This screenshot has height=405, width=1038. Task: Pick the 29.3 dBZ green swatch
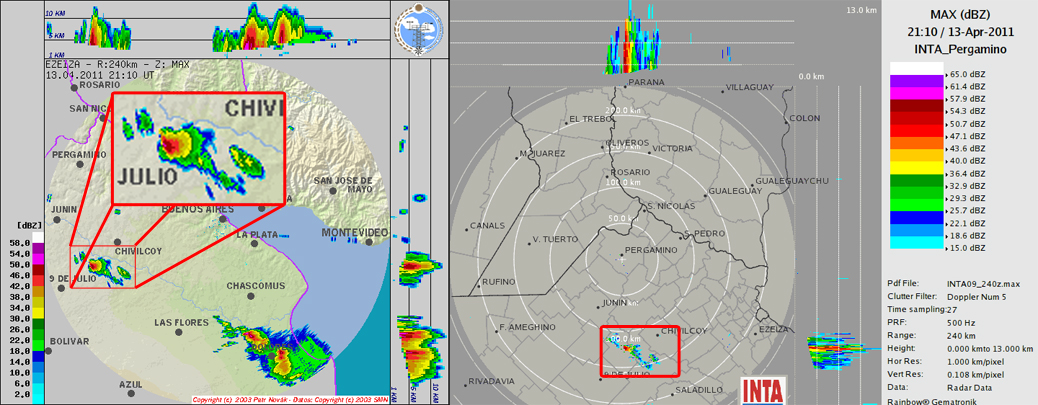916,193
